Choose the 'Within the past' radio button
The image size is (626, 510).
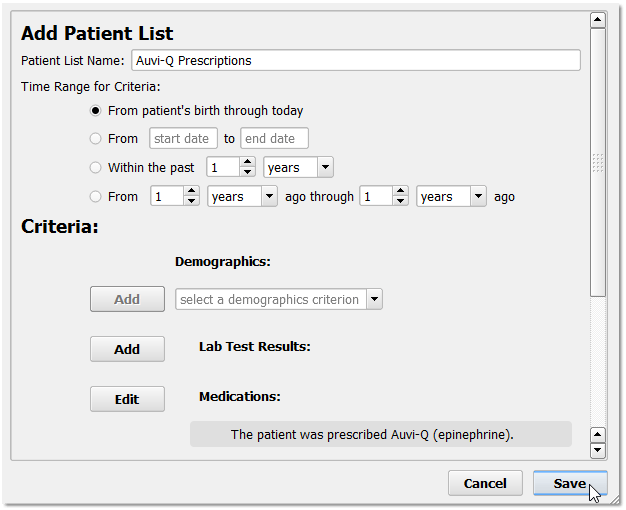coord(96,168)
